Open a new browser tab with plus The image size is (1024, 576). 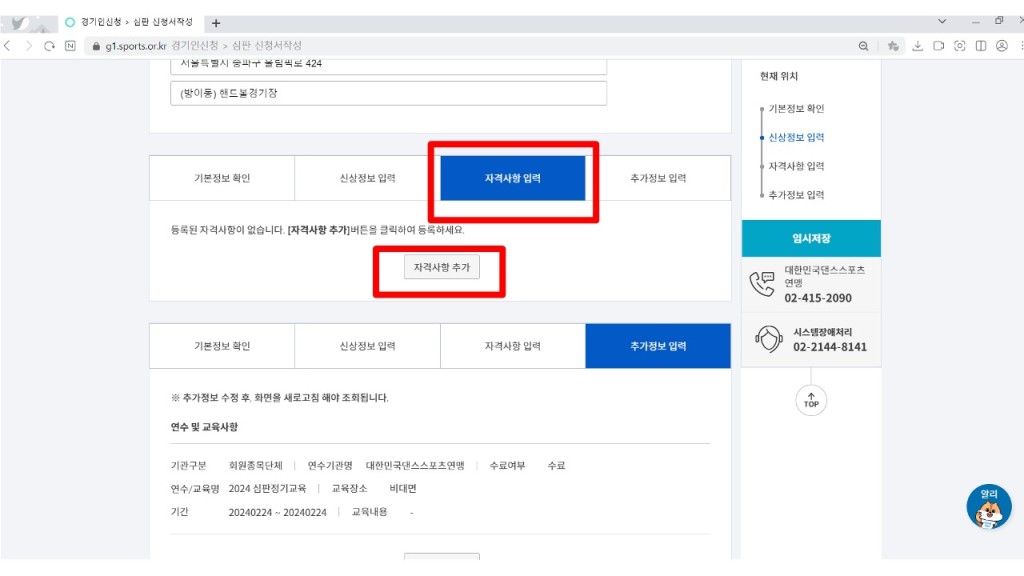pyautogui.click(x=216, y=23)
